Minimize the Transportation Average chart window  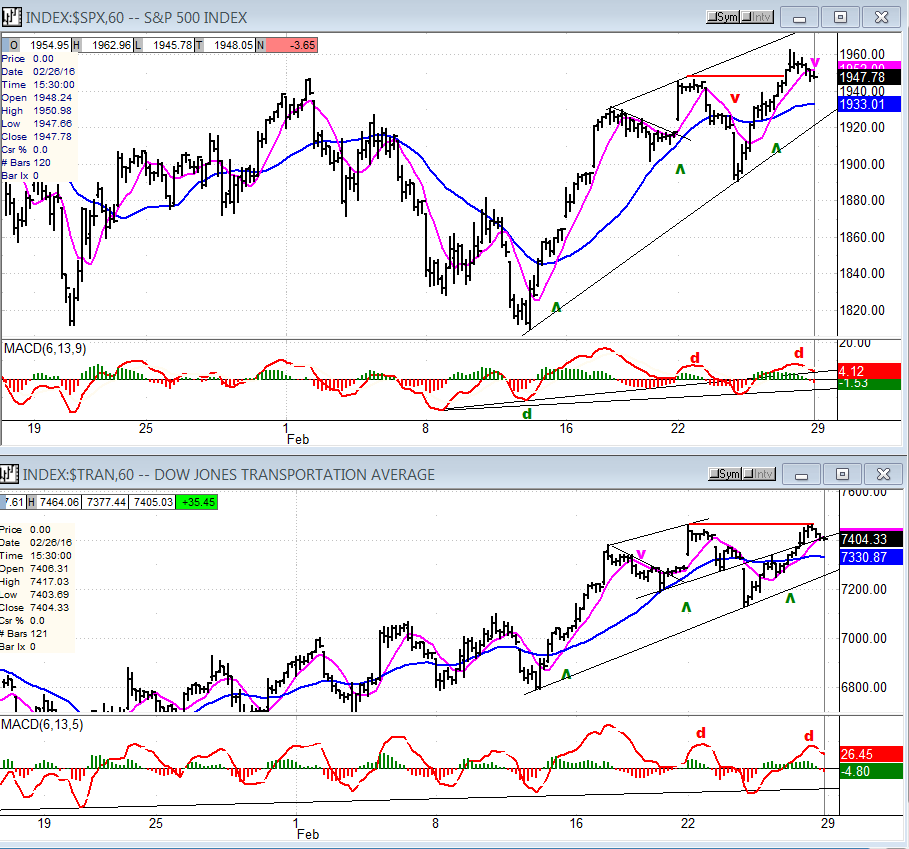tap(801, 474)
